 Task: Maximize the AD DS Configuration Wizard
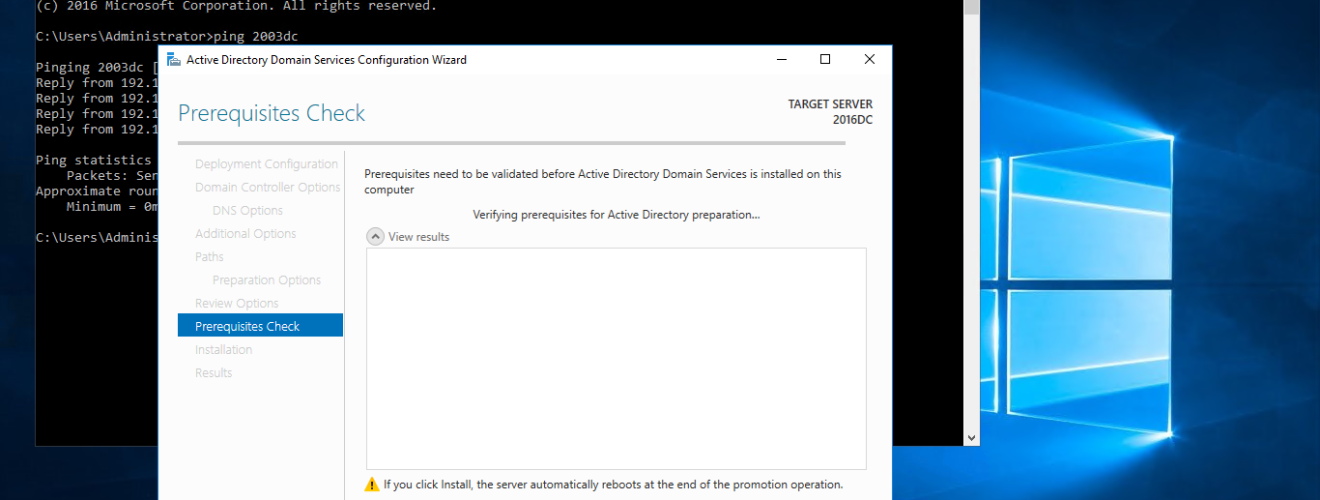(x=825, y=59)
